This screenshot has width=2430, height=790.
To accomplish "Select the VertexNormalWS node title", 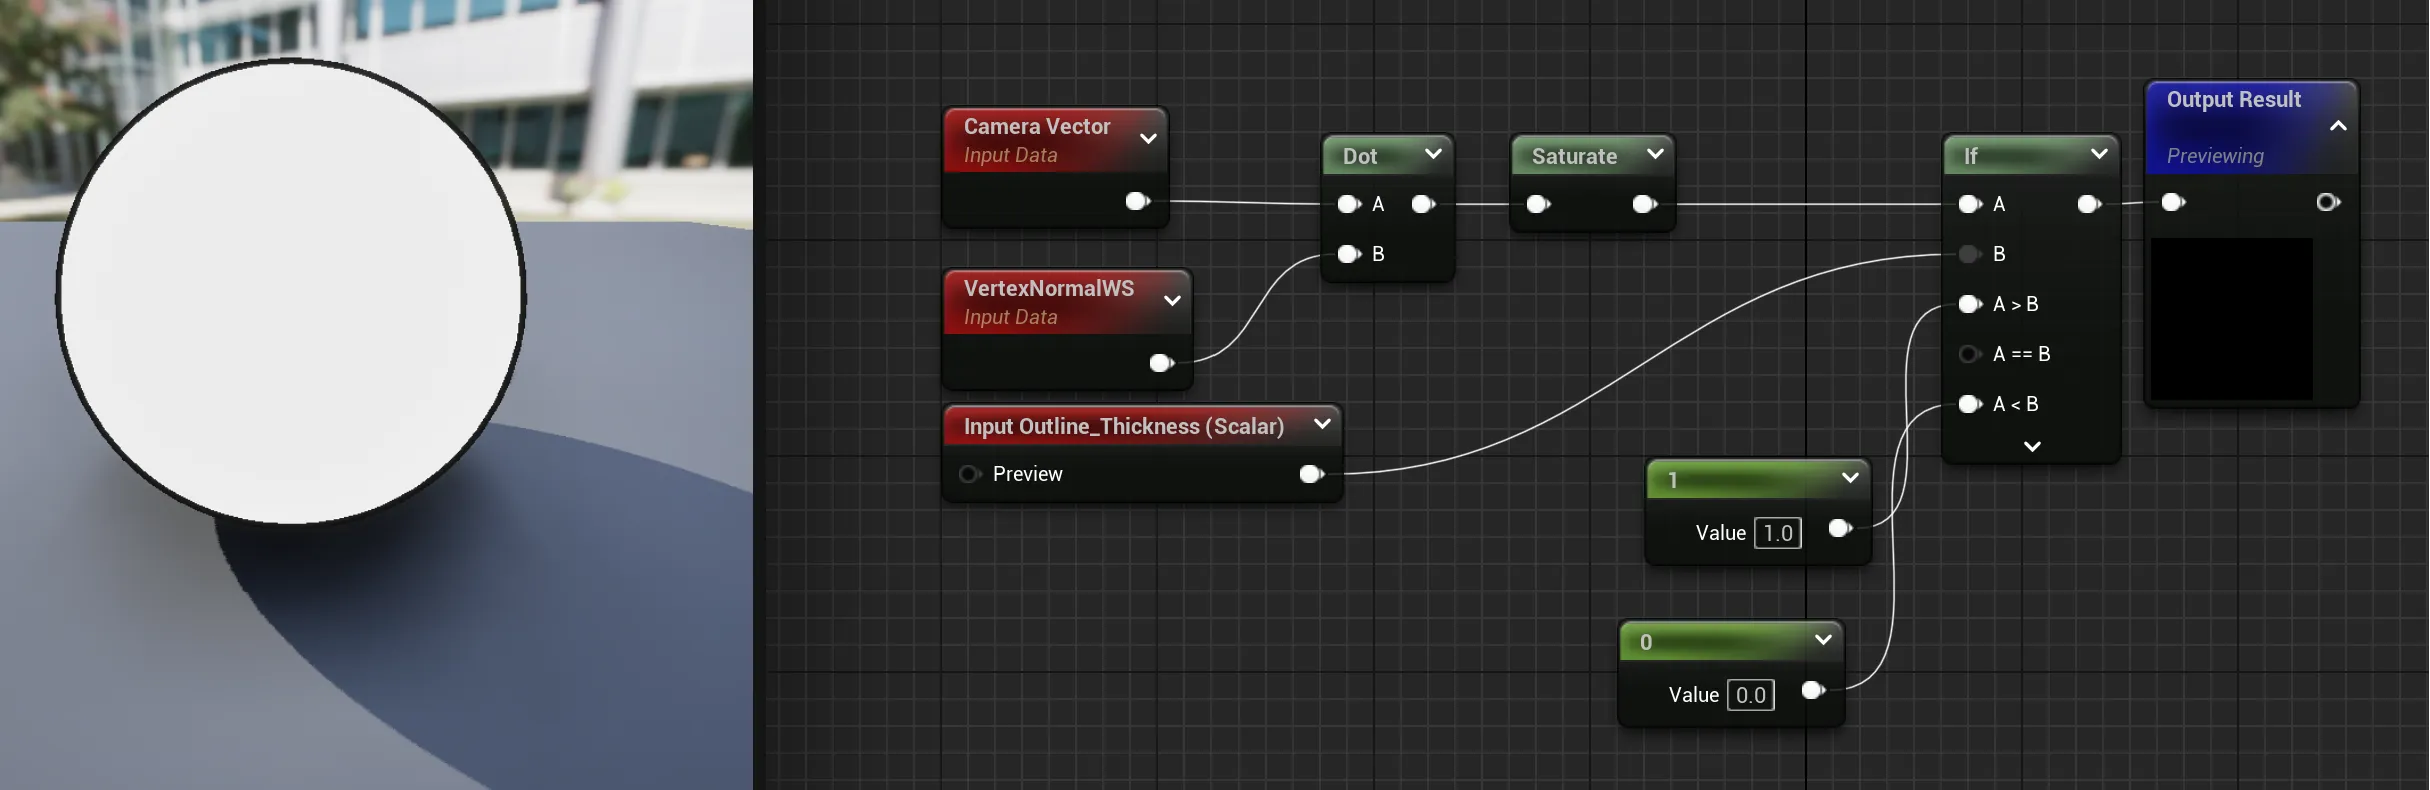I will pyautogui.click(x=1049, y=288).
